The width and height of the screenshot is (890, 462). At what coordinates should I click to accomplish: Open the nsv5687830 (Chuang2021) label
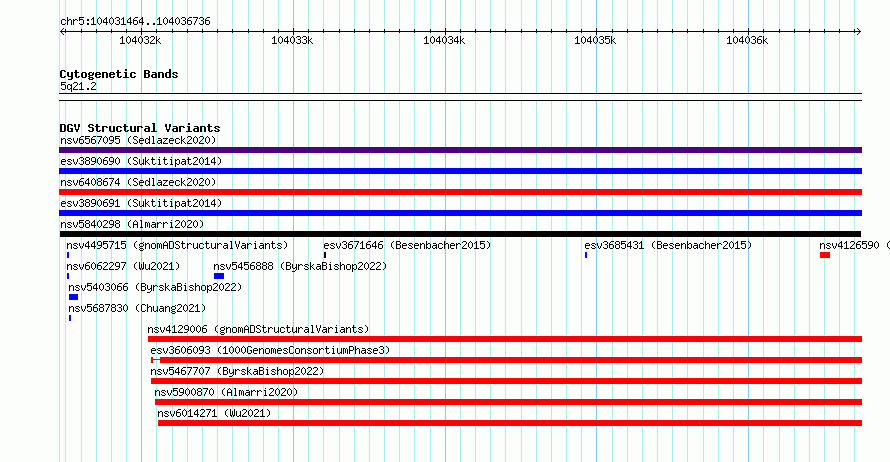point(137,308)
